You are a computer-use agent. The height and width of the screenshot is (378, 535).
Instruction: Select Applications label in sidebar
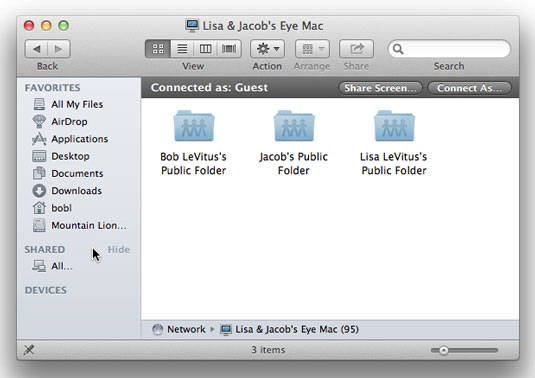[x=79, y=139]
